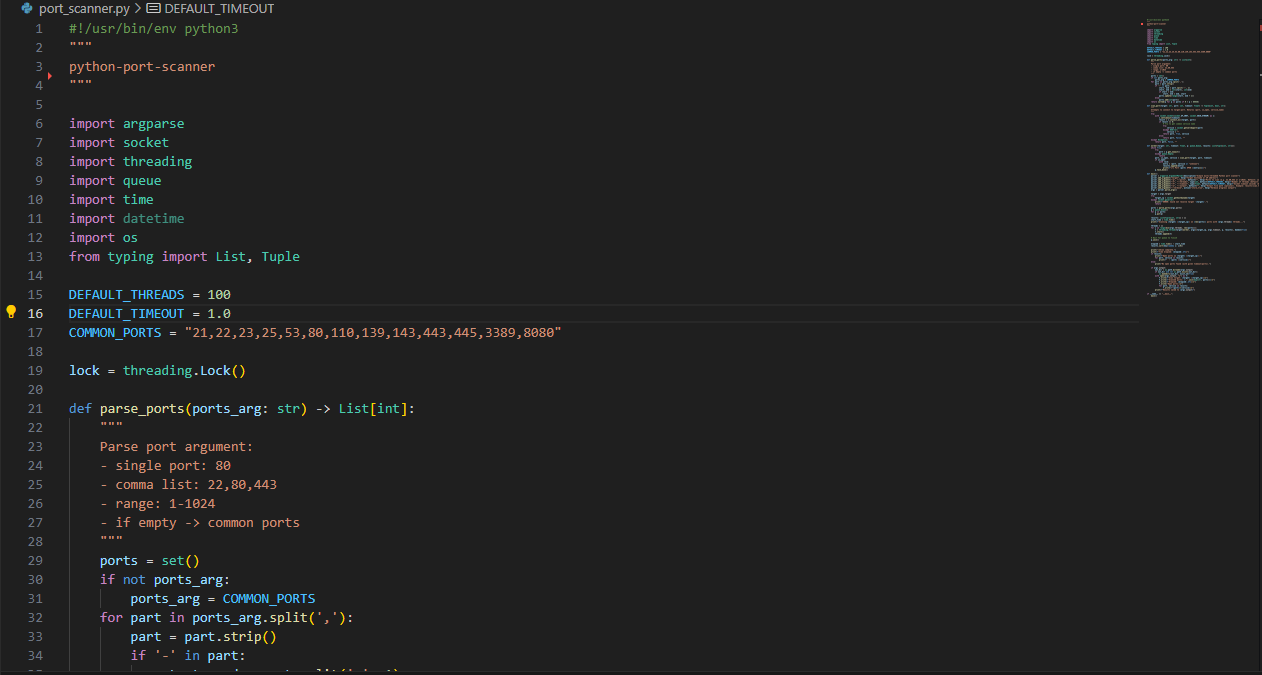Place cursor on DEFAULT_THREADS on line 15
This screenshot has width=1262, height=675.
coord(126,294)
